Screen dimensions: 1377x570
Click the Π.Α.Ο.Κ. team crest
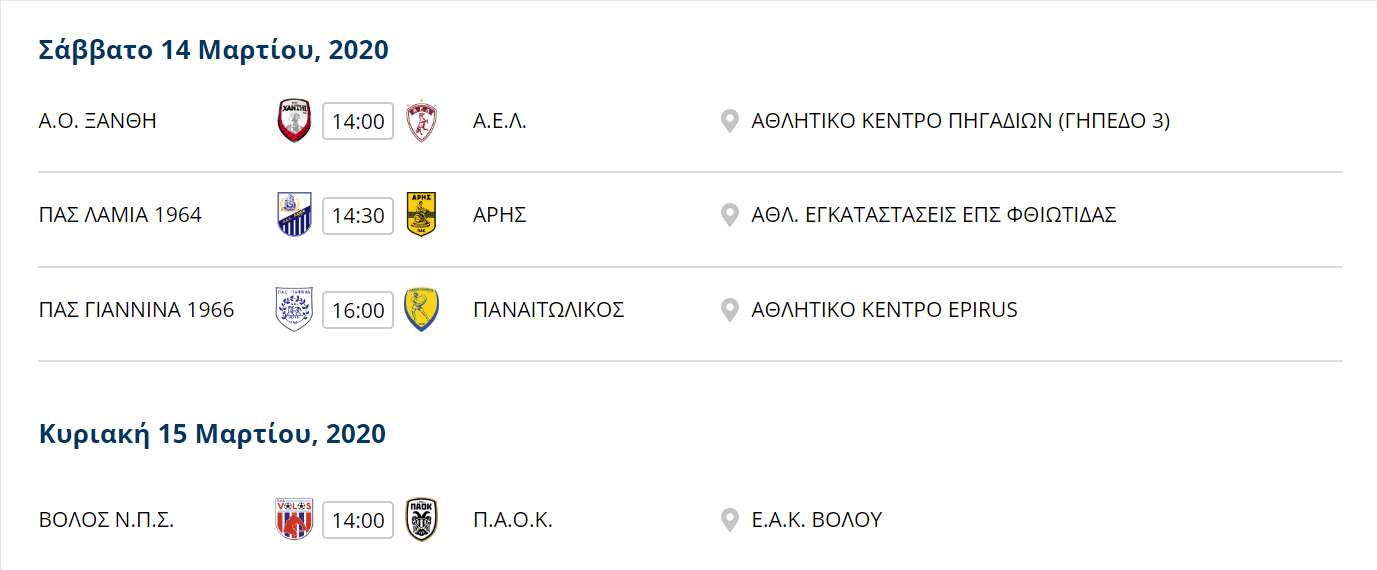(422, 520)
